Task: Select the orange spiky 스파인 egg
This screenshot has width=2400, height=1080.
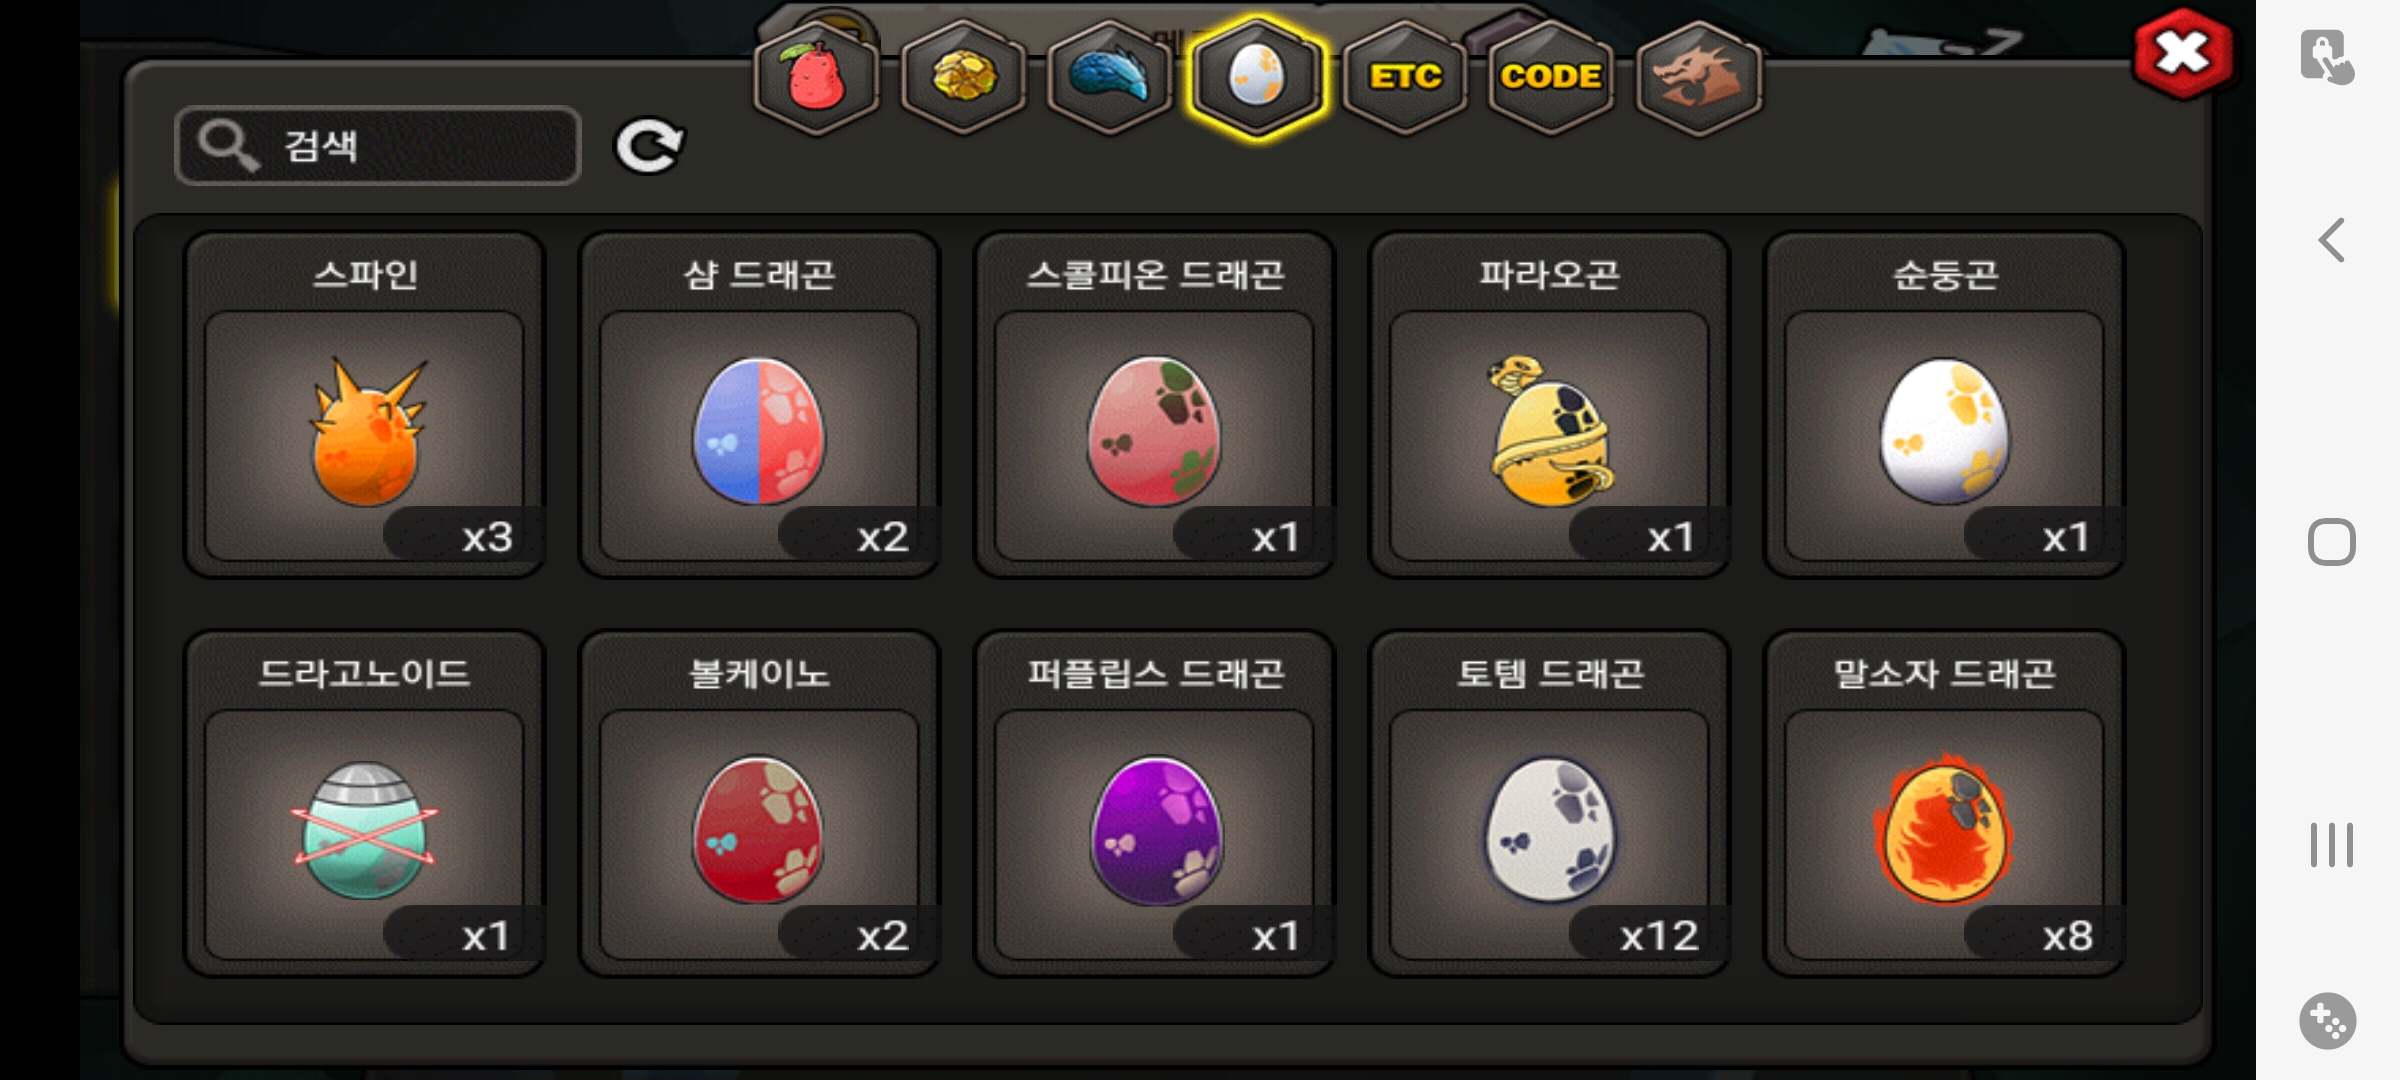Action: point(365,405)
